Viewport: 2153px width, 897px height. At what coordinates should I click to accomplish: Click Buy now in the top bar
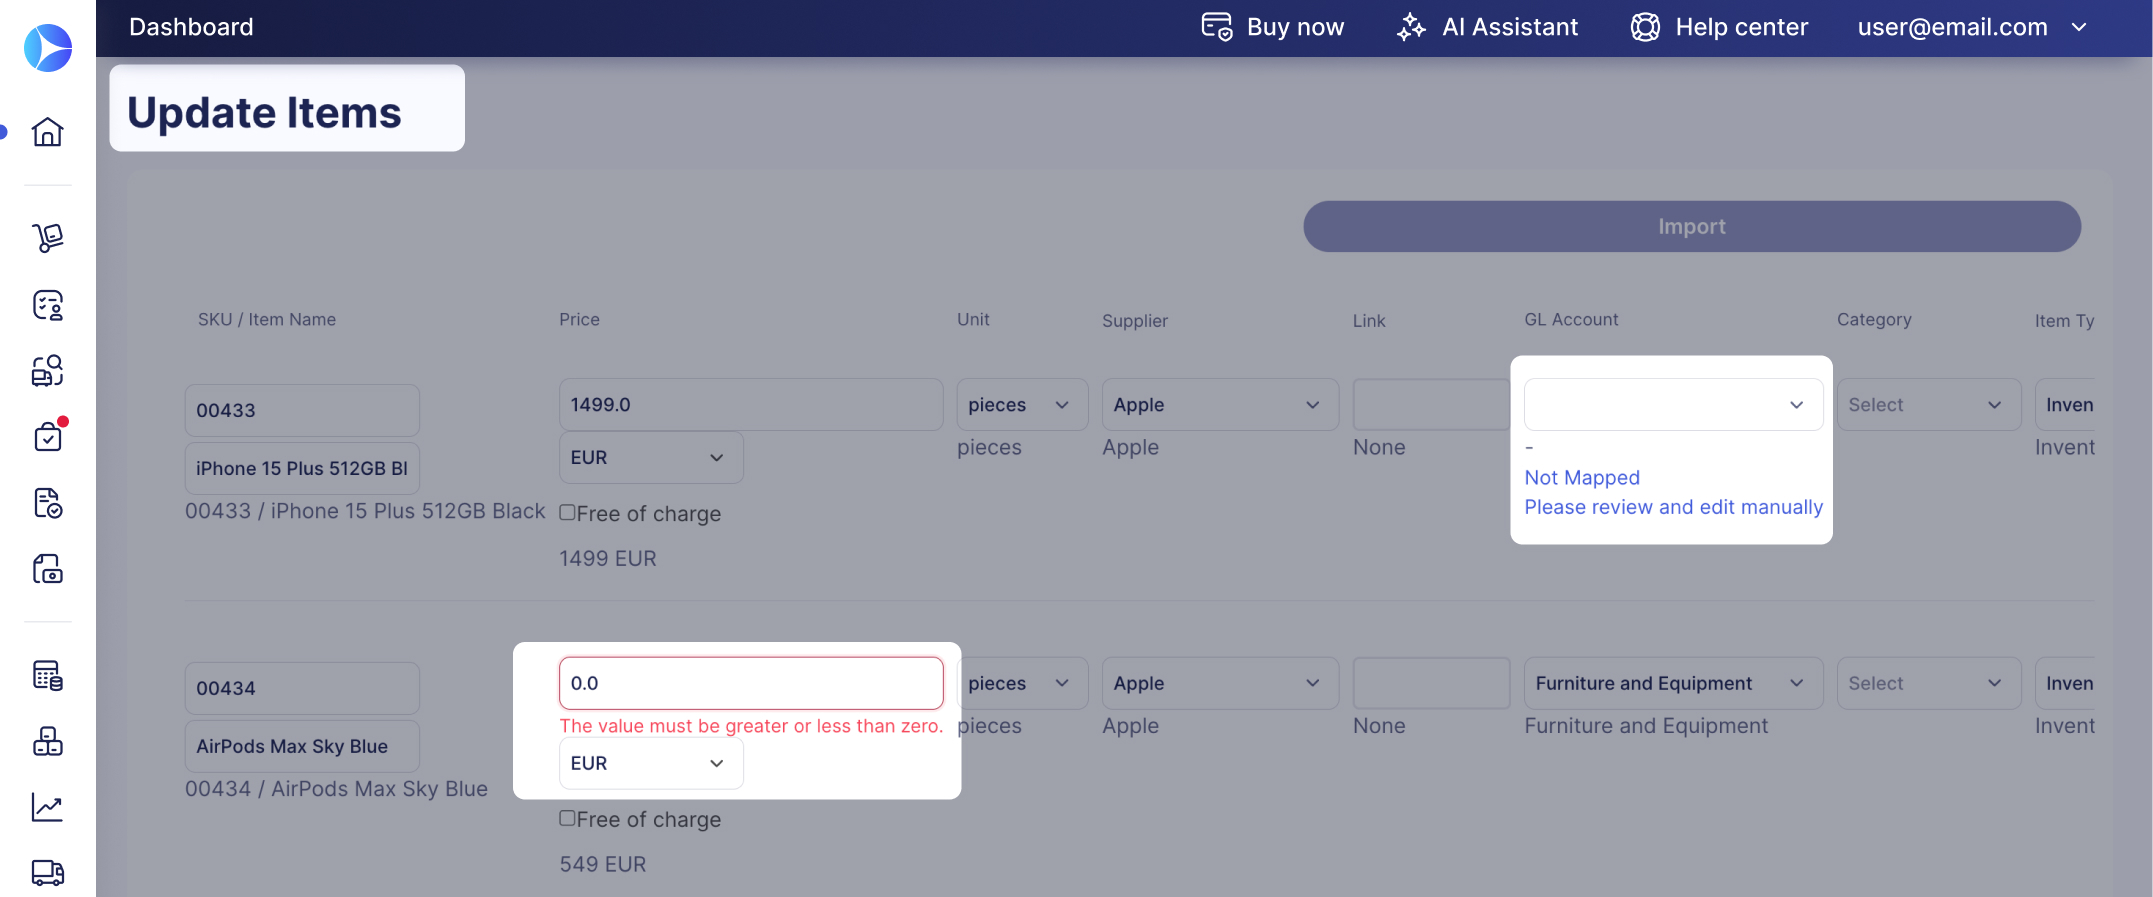pyautogui.click(x=1273, y=27)
